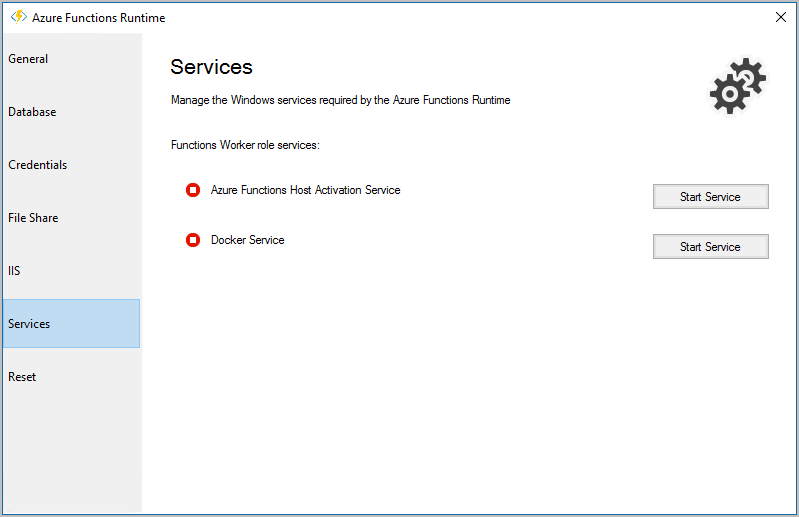Click the 'Functions Worker role services:' text
Viewport: 799px width, 517px height.
tap(245, 145)
